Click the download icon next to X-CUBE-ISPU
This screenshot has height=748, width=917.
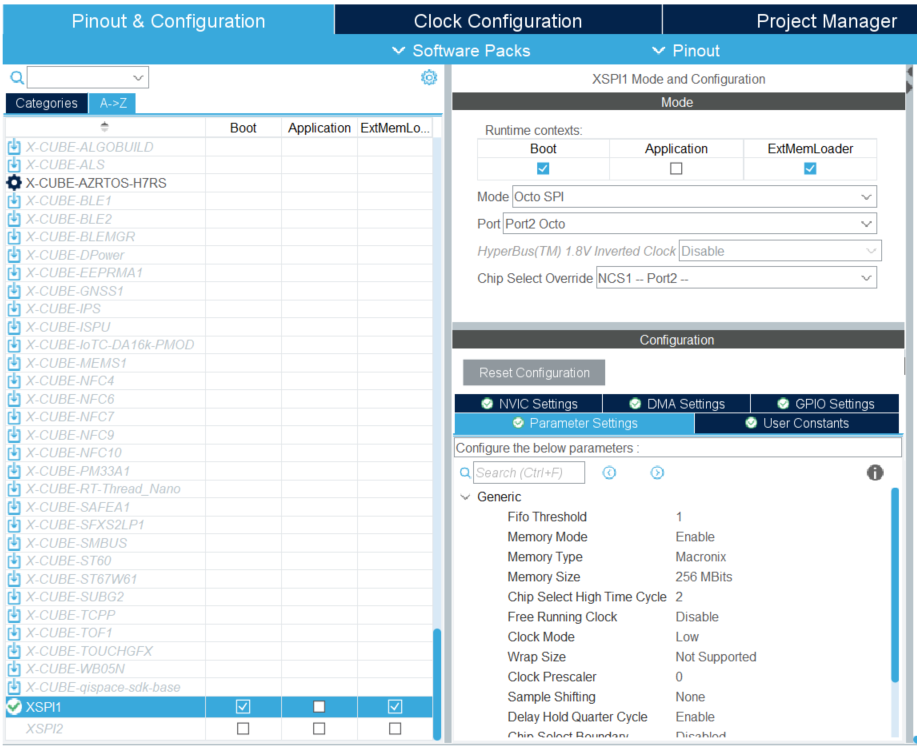coord(14,327)
